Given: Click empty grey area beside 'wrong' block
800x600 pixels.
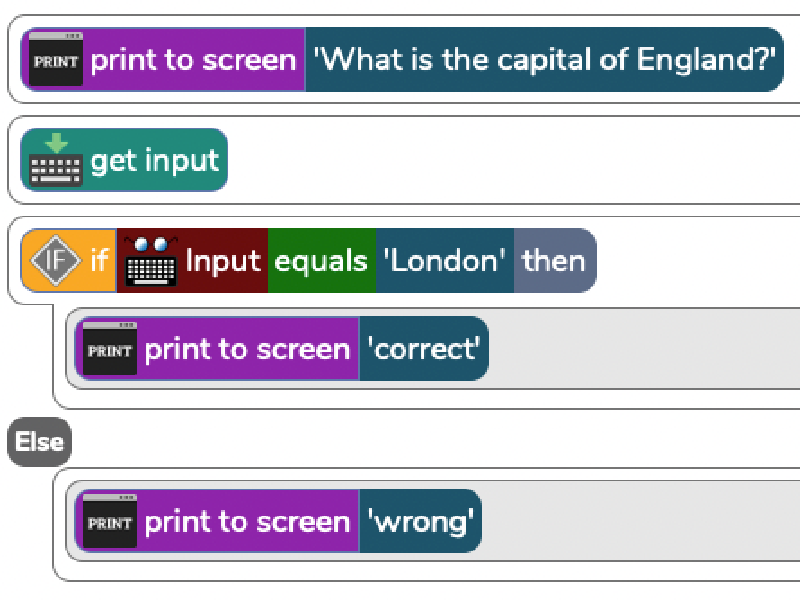Looking at the screenshot, I should pyautogui.click(x=638, y=521).
